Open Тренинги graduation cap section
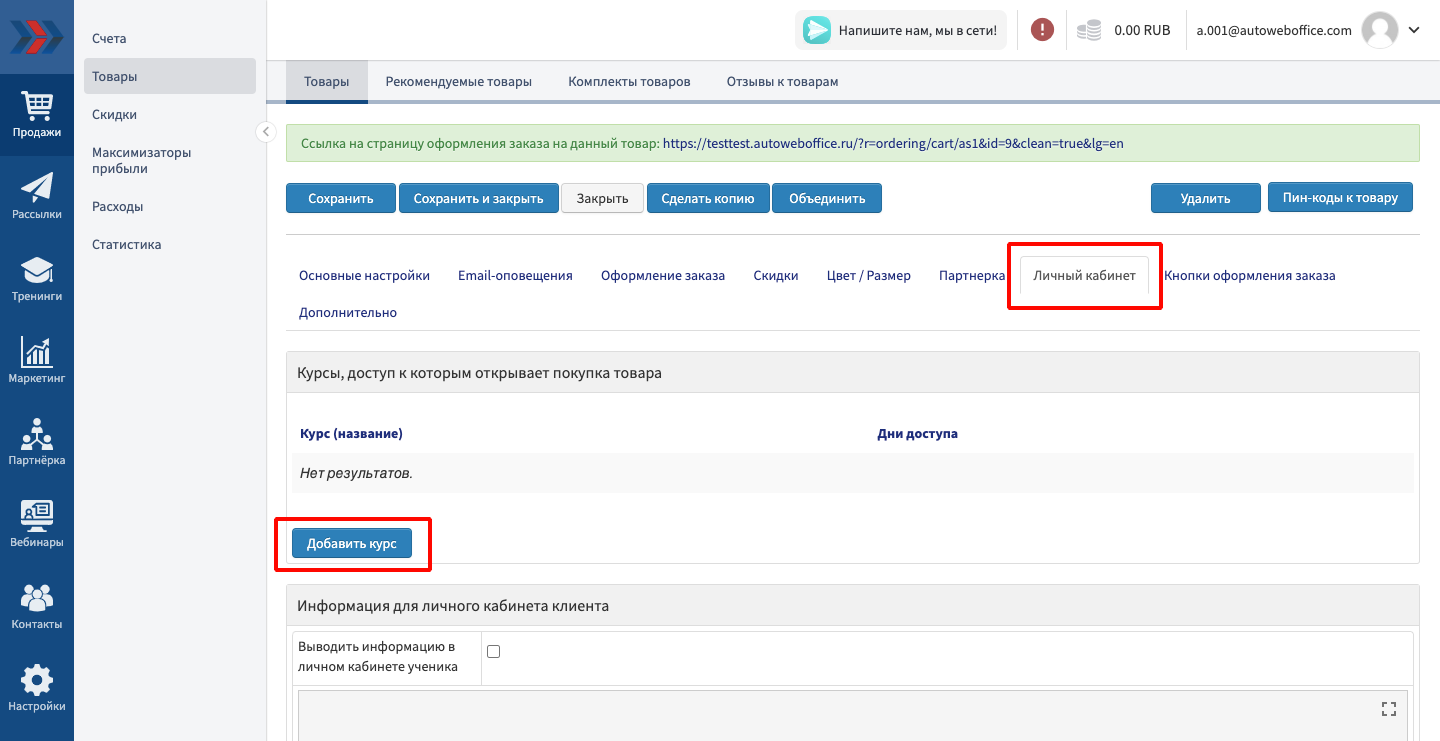 37,278
